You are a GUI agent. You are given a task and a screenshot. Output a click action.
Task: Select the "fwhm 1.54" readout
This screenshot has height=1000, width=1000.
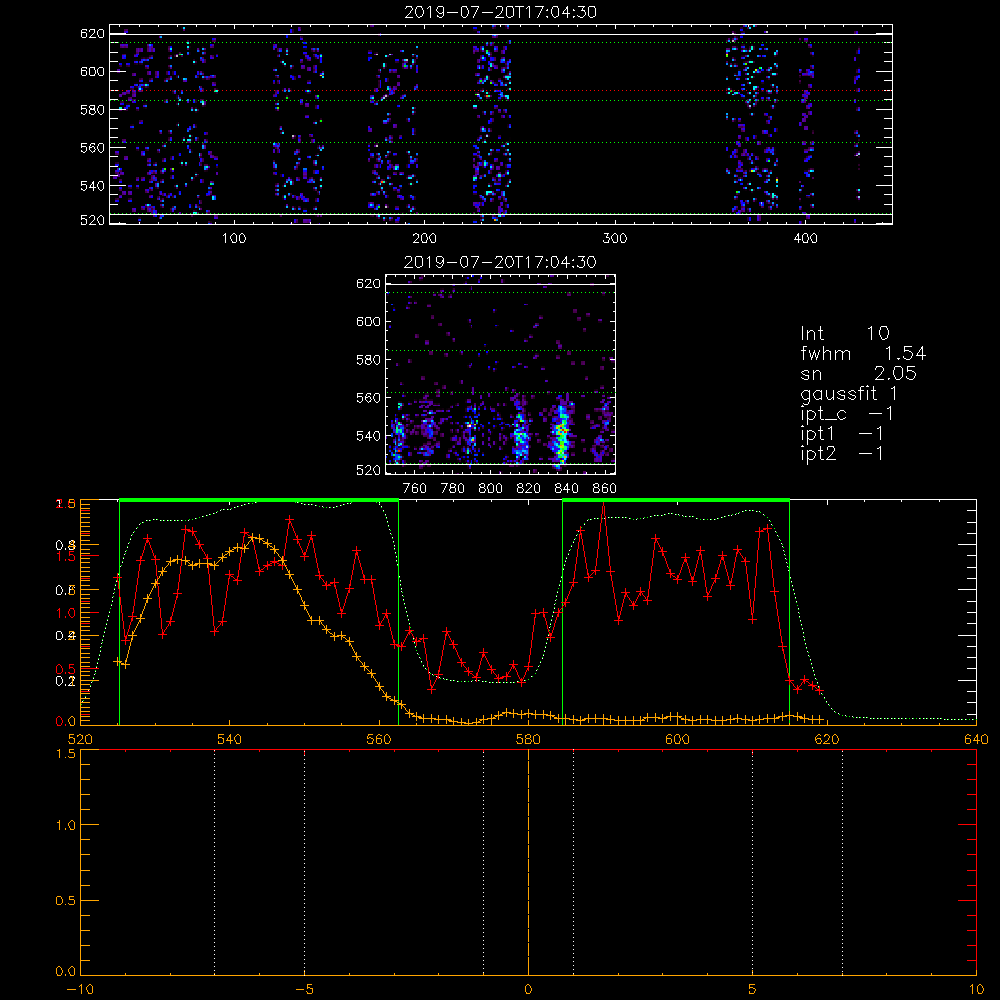(x=863, y=353)
